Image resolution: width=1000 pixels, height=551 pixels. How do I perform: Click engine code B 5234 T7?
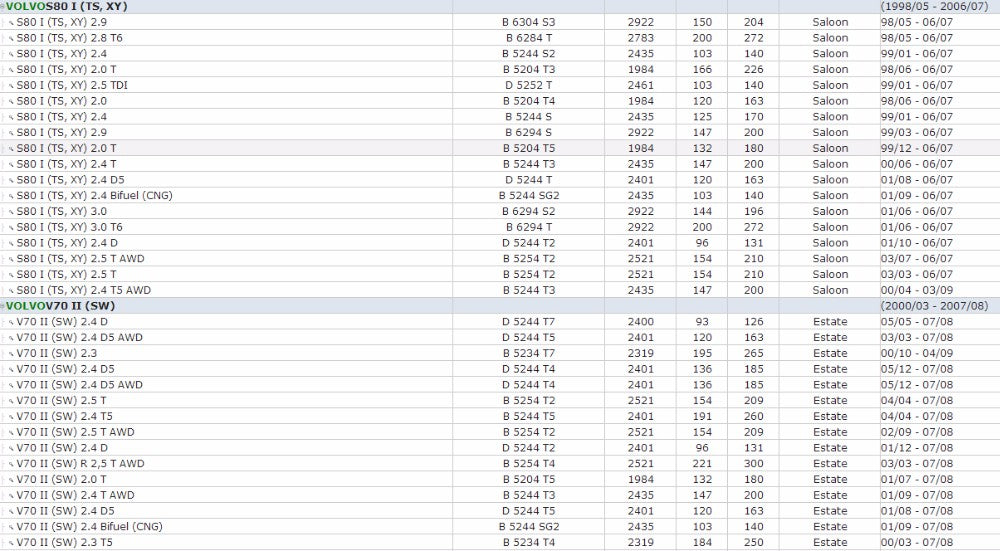coord(529,353)
